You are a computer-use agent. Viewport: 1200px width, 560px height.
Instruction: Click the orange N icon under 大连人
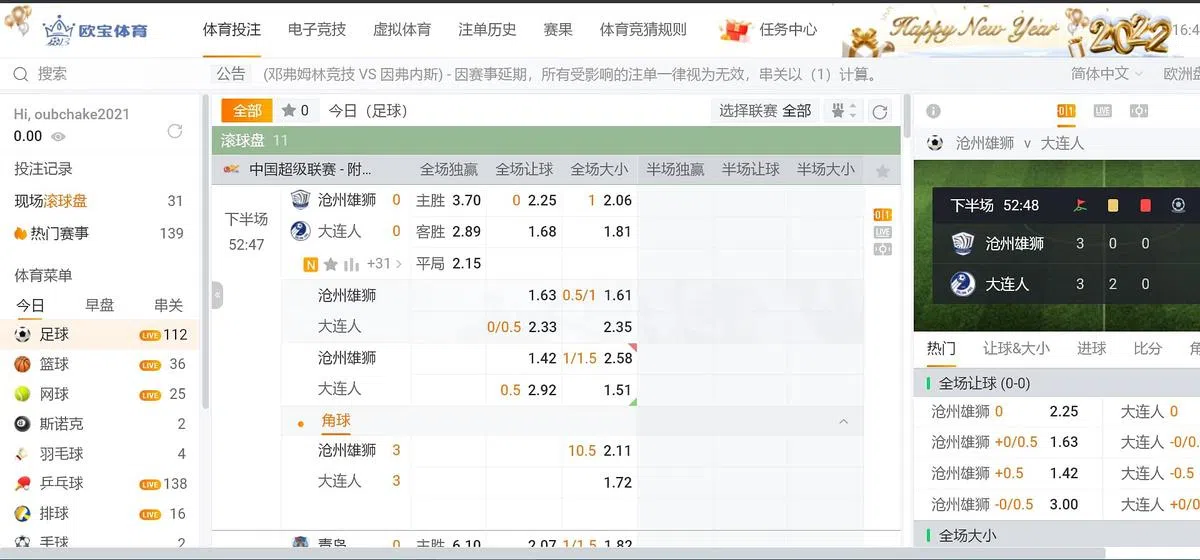coord(310,264)
